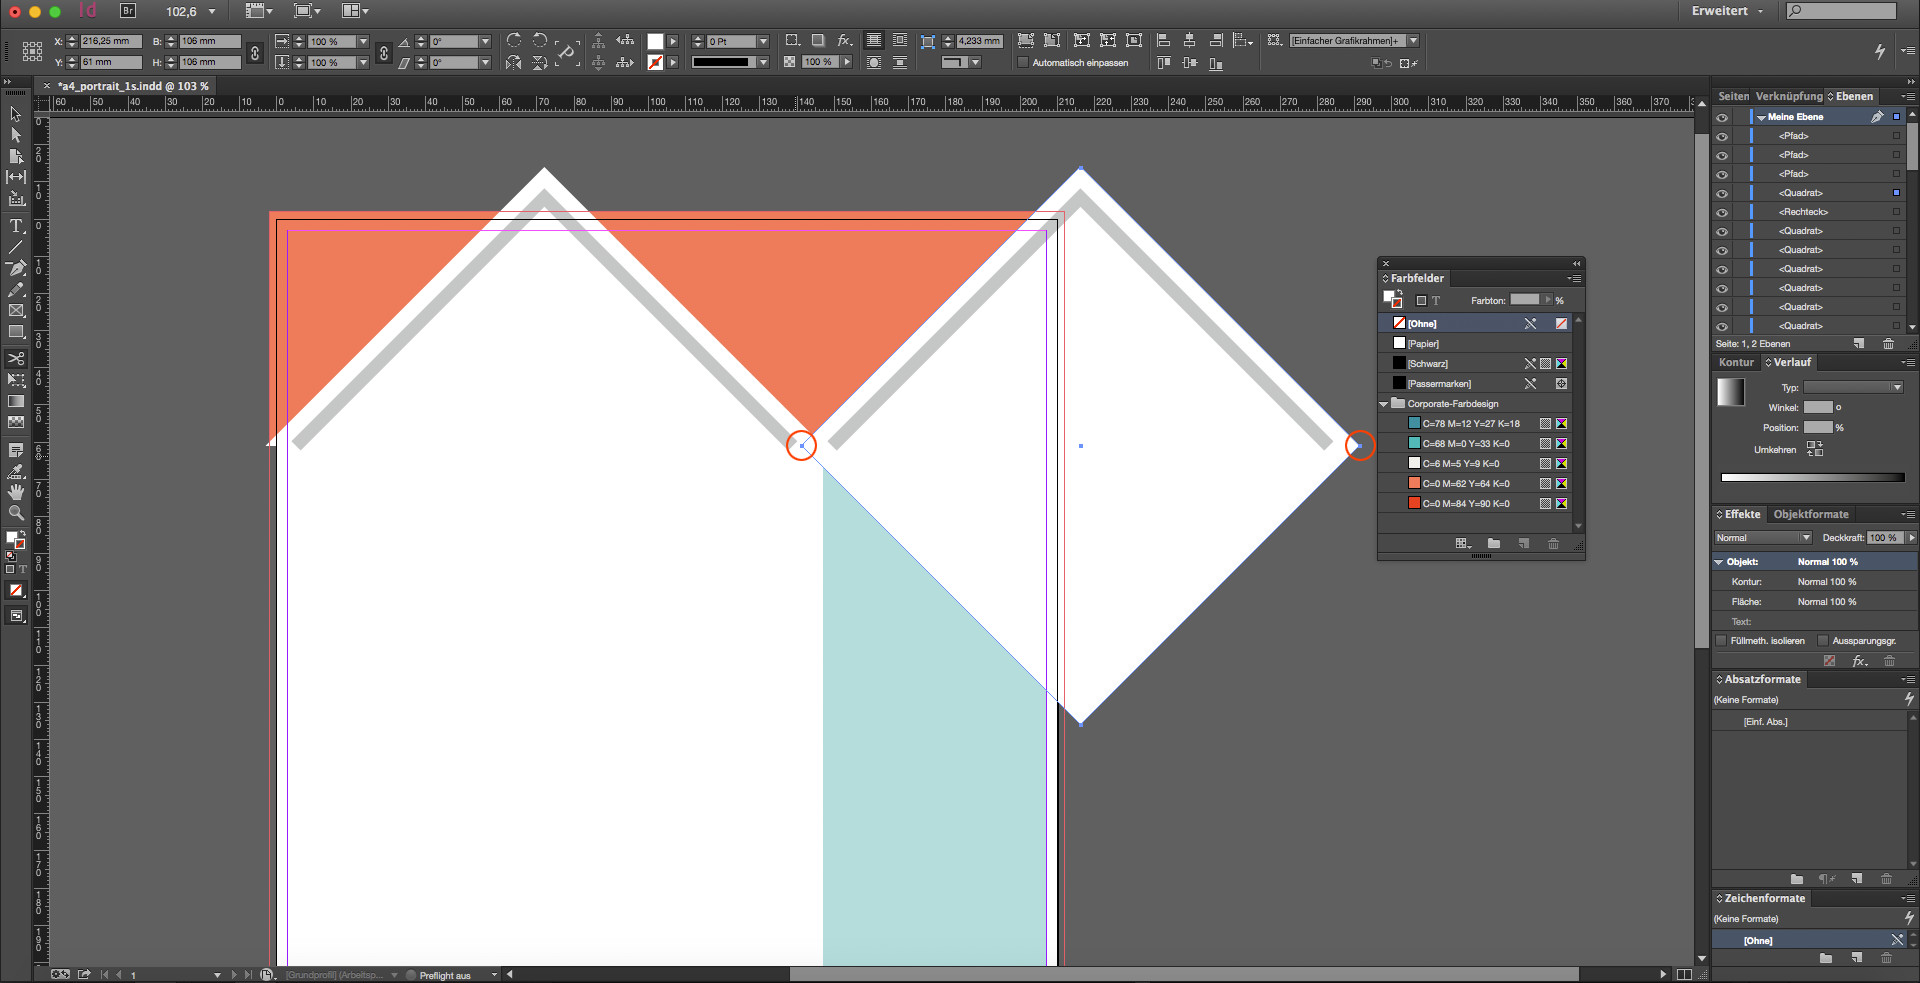Check the Automatisch einpassen checkbox
The width and height of the screenshot is (1920, 983).
tap(1023, 63)
